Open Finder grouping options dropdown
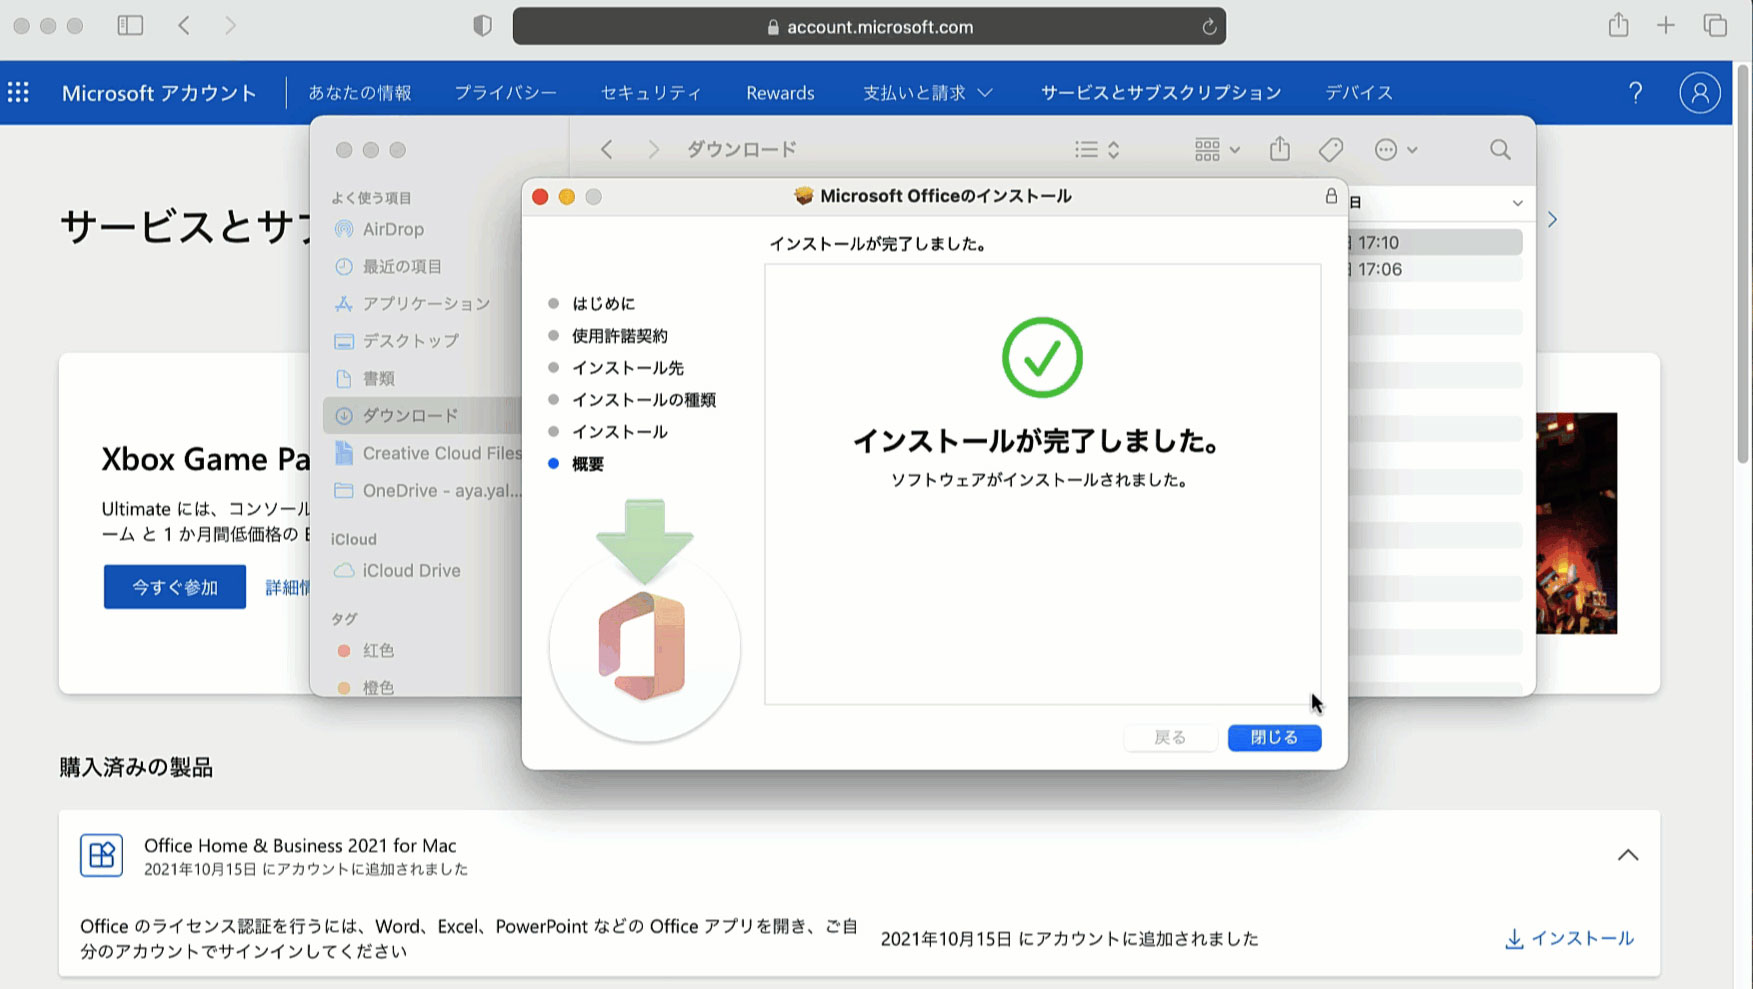This screenshot has height=989, width=1753. click(1217, 149)
